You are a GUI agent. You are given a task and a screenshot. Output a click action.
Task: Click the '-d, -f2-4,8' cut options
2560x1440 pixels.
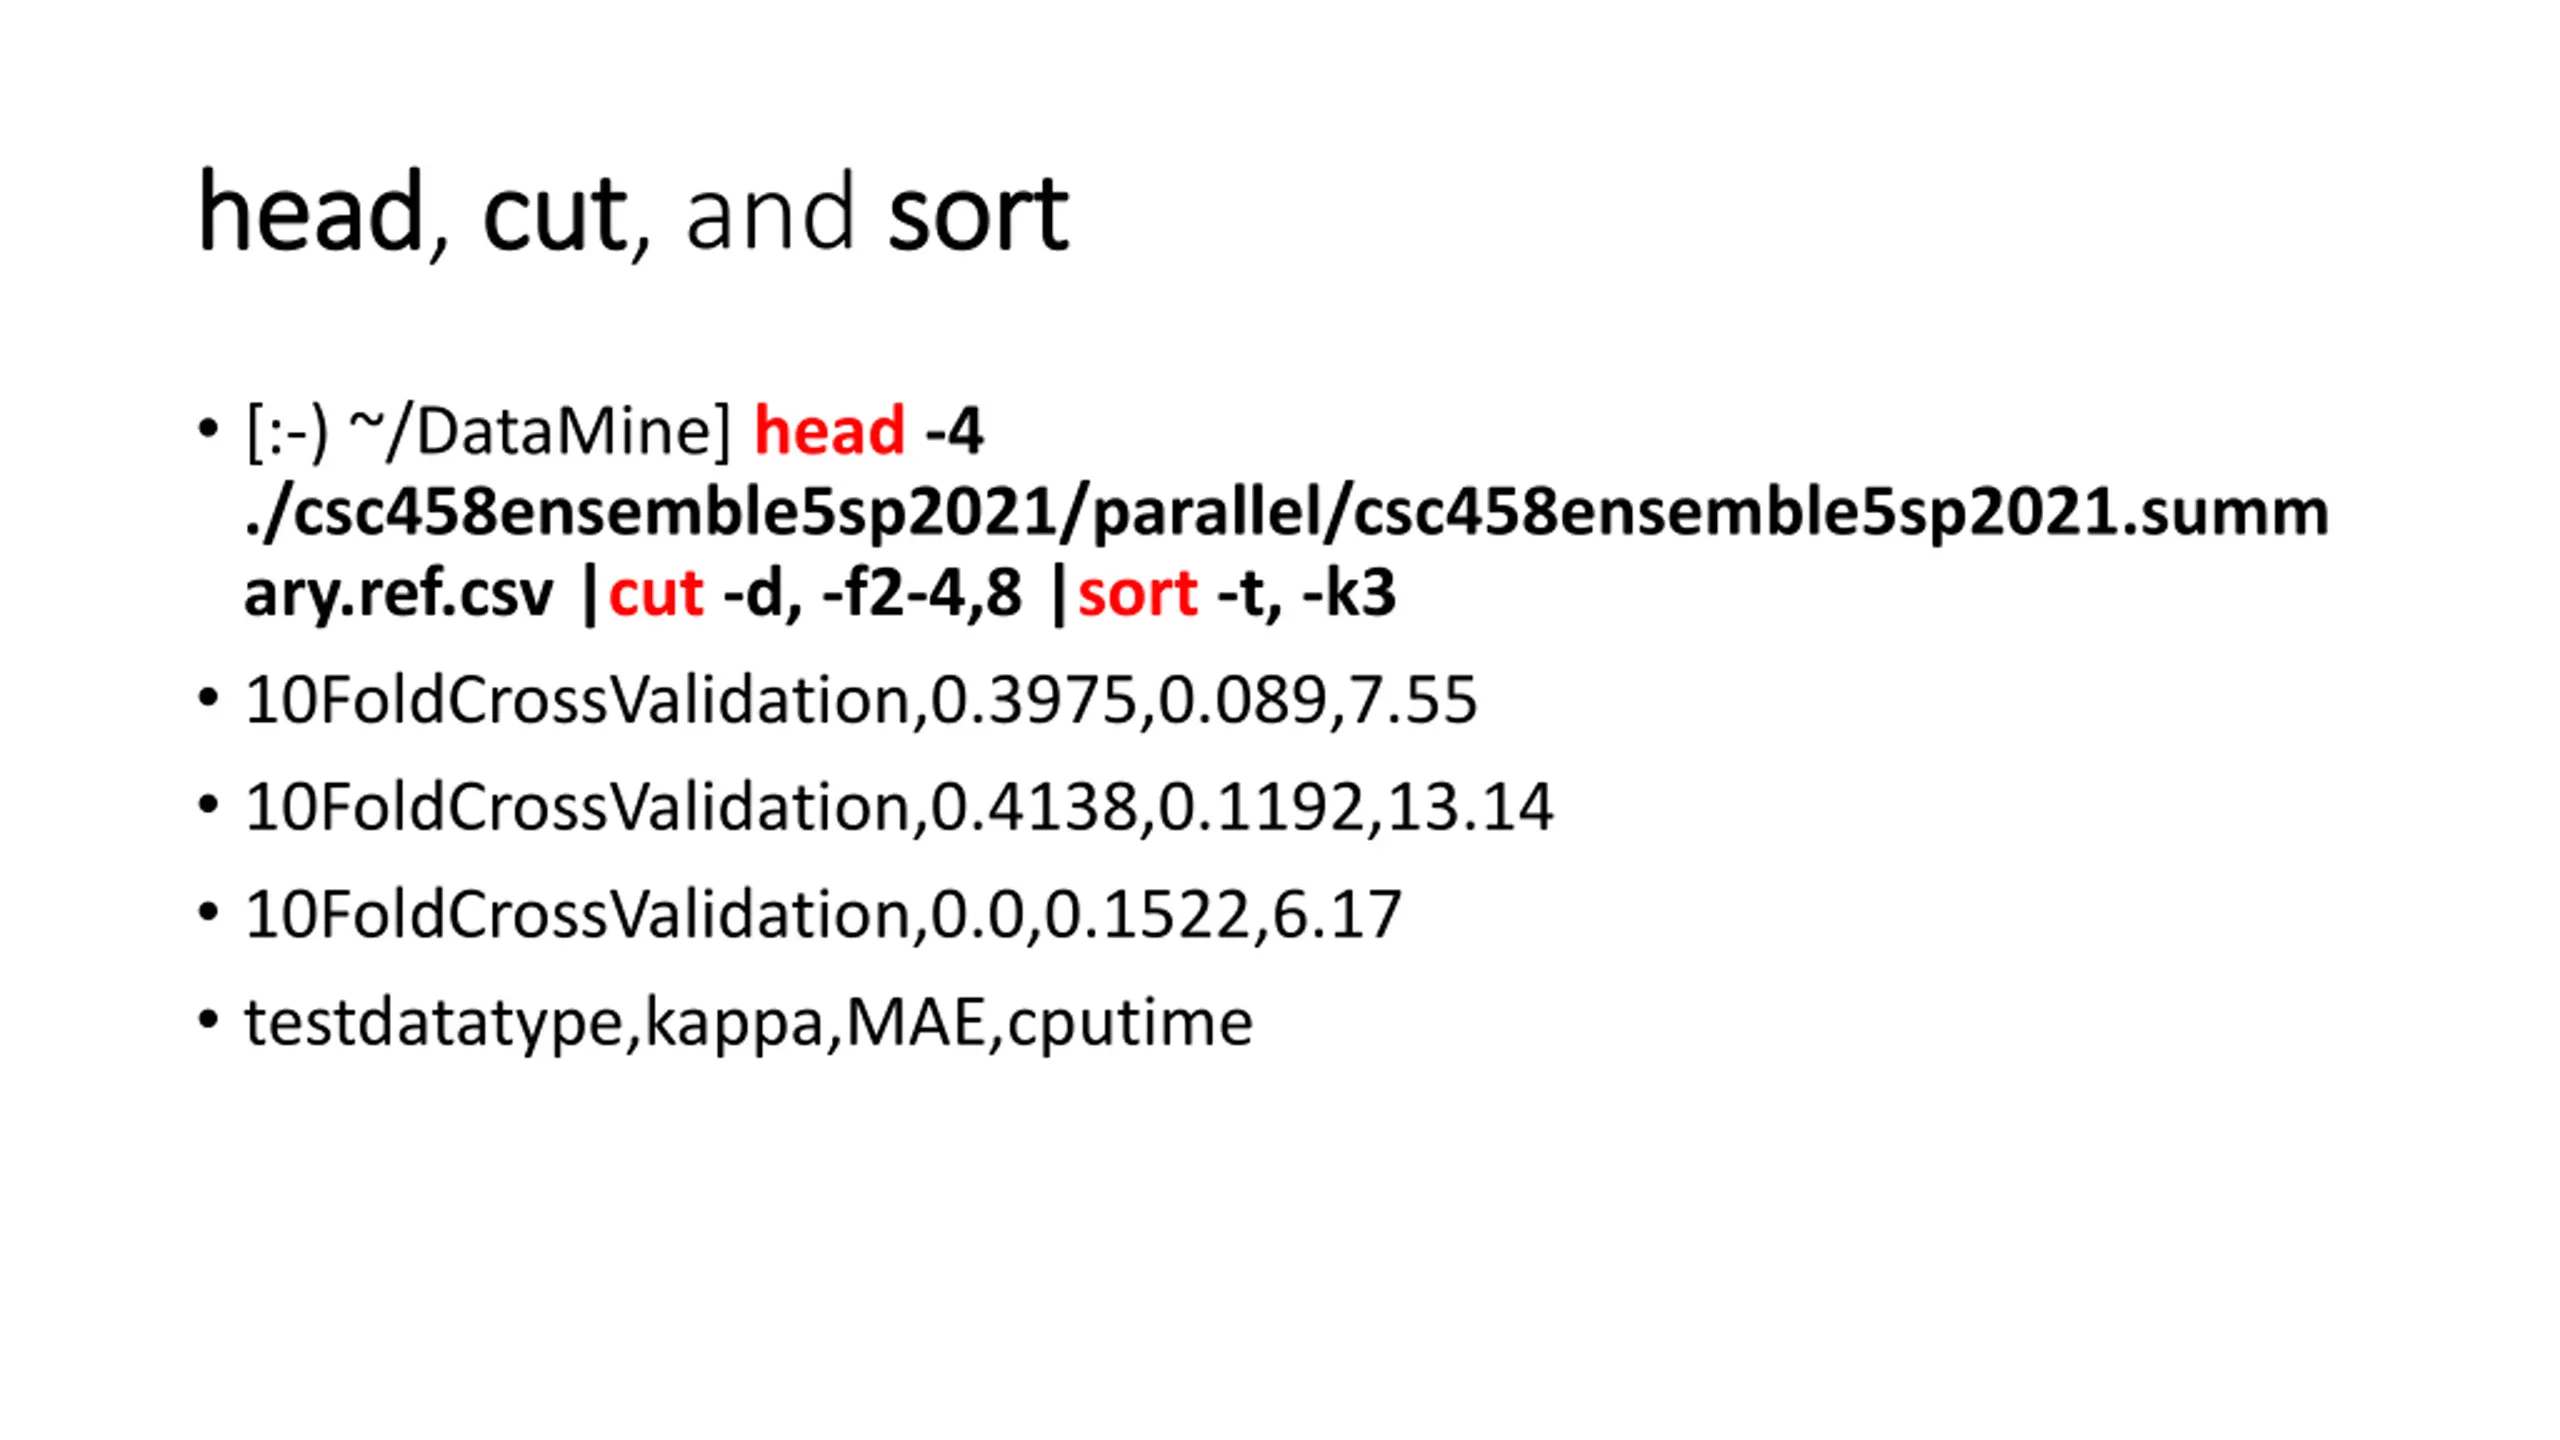(x=872, y=593)
